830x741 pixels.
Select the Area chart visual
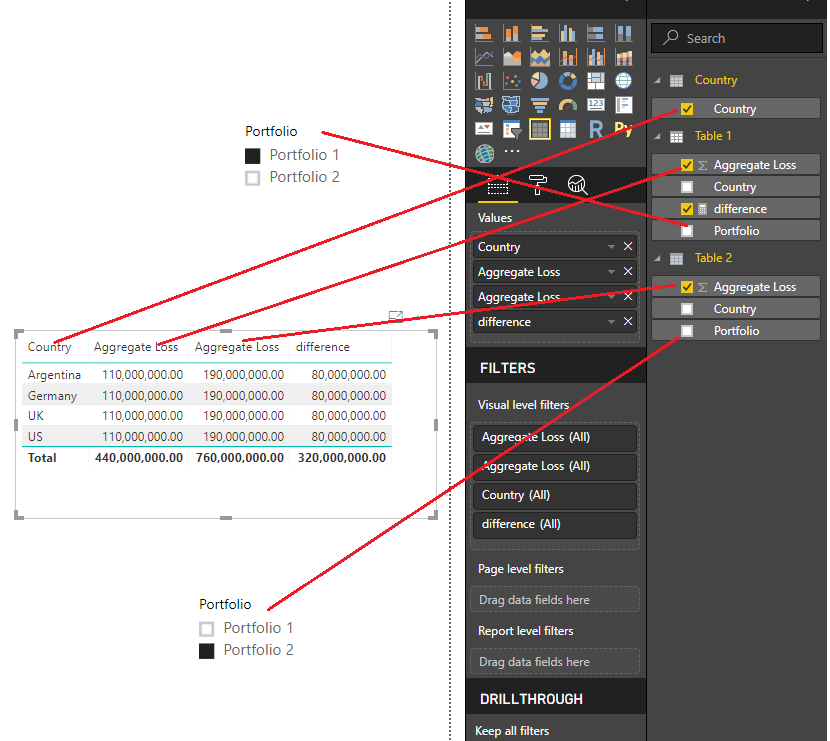(511, 57)
